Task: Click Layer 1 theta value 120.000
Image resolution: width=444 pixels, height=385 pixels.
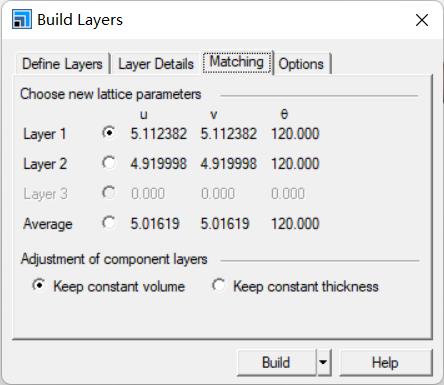Action: point(295,134)
